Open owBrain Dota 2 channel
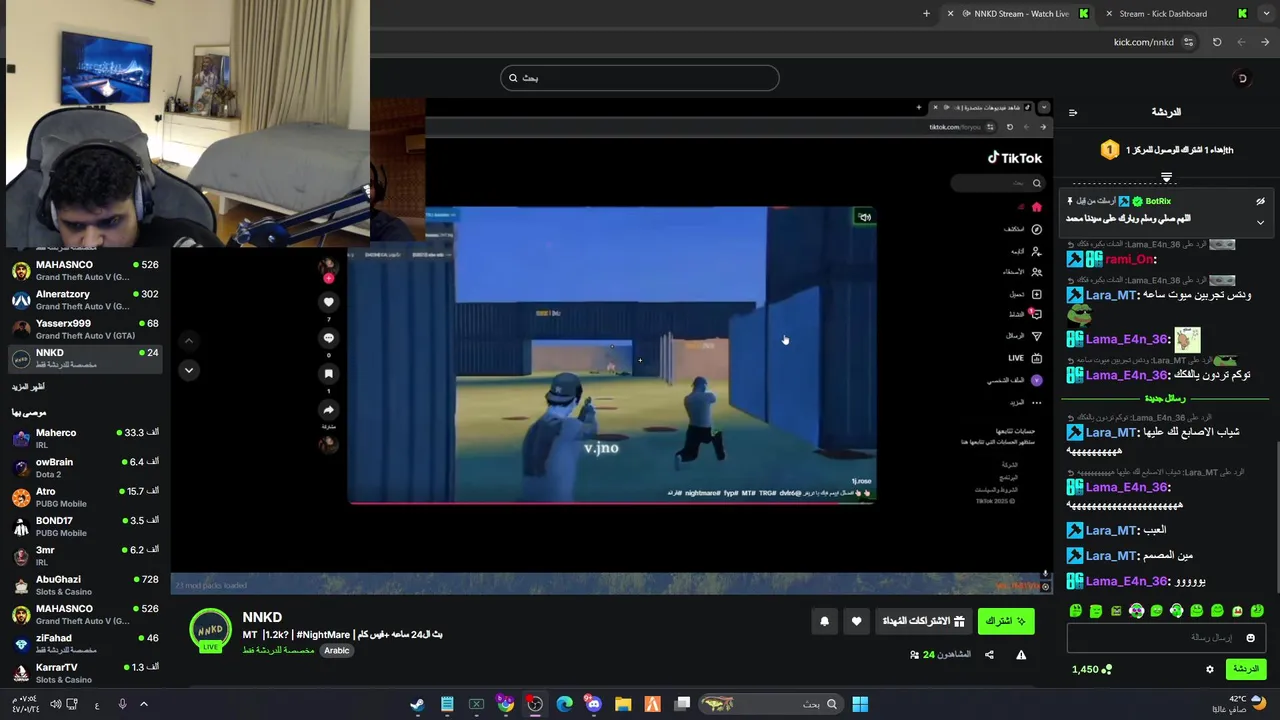 click(85, 467)
